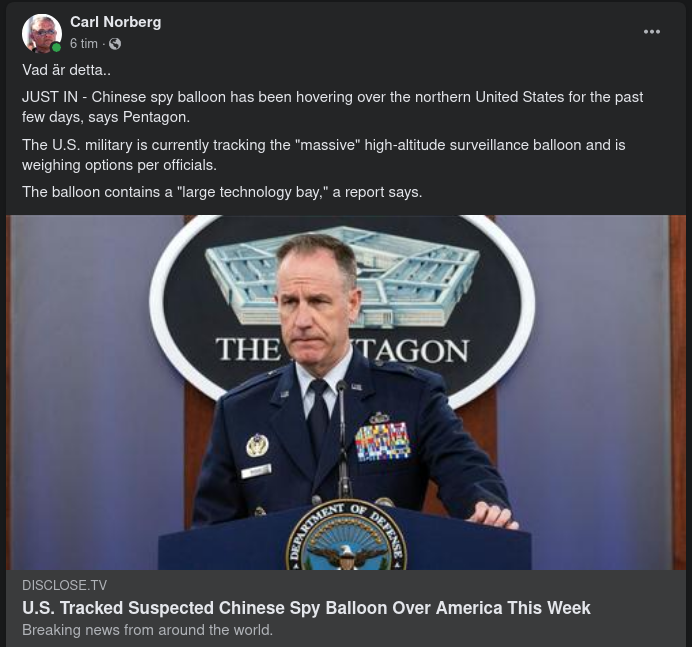Click the globe public-audience icon
The width and height of the screenshot is (692, 647).
pyautogui.click(x=115, y=44)
